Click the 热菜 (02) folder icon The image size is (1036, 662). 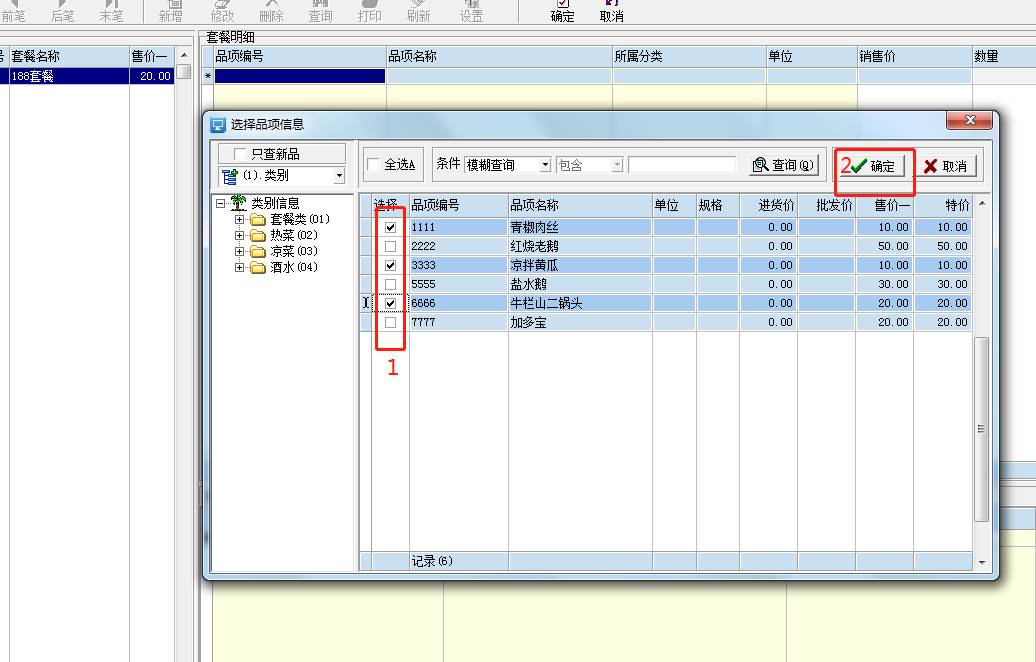point(258,235)
